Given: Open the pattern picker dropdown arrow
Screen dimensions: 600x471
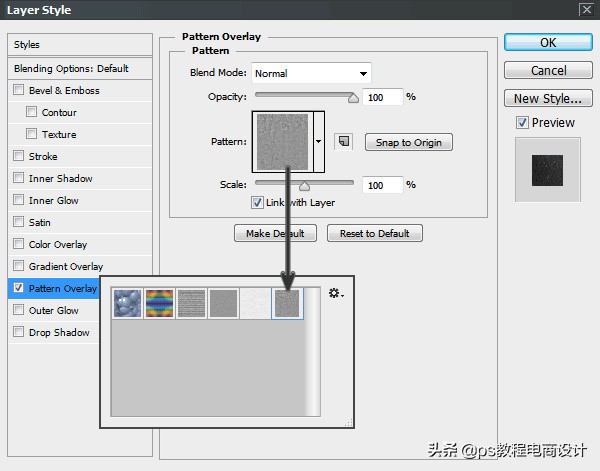Looking at the screenshot, I should tap(319, 142).
